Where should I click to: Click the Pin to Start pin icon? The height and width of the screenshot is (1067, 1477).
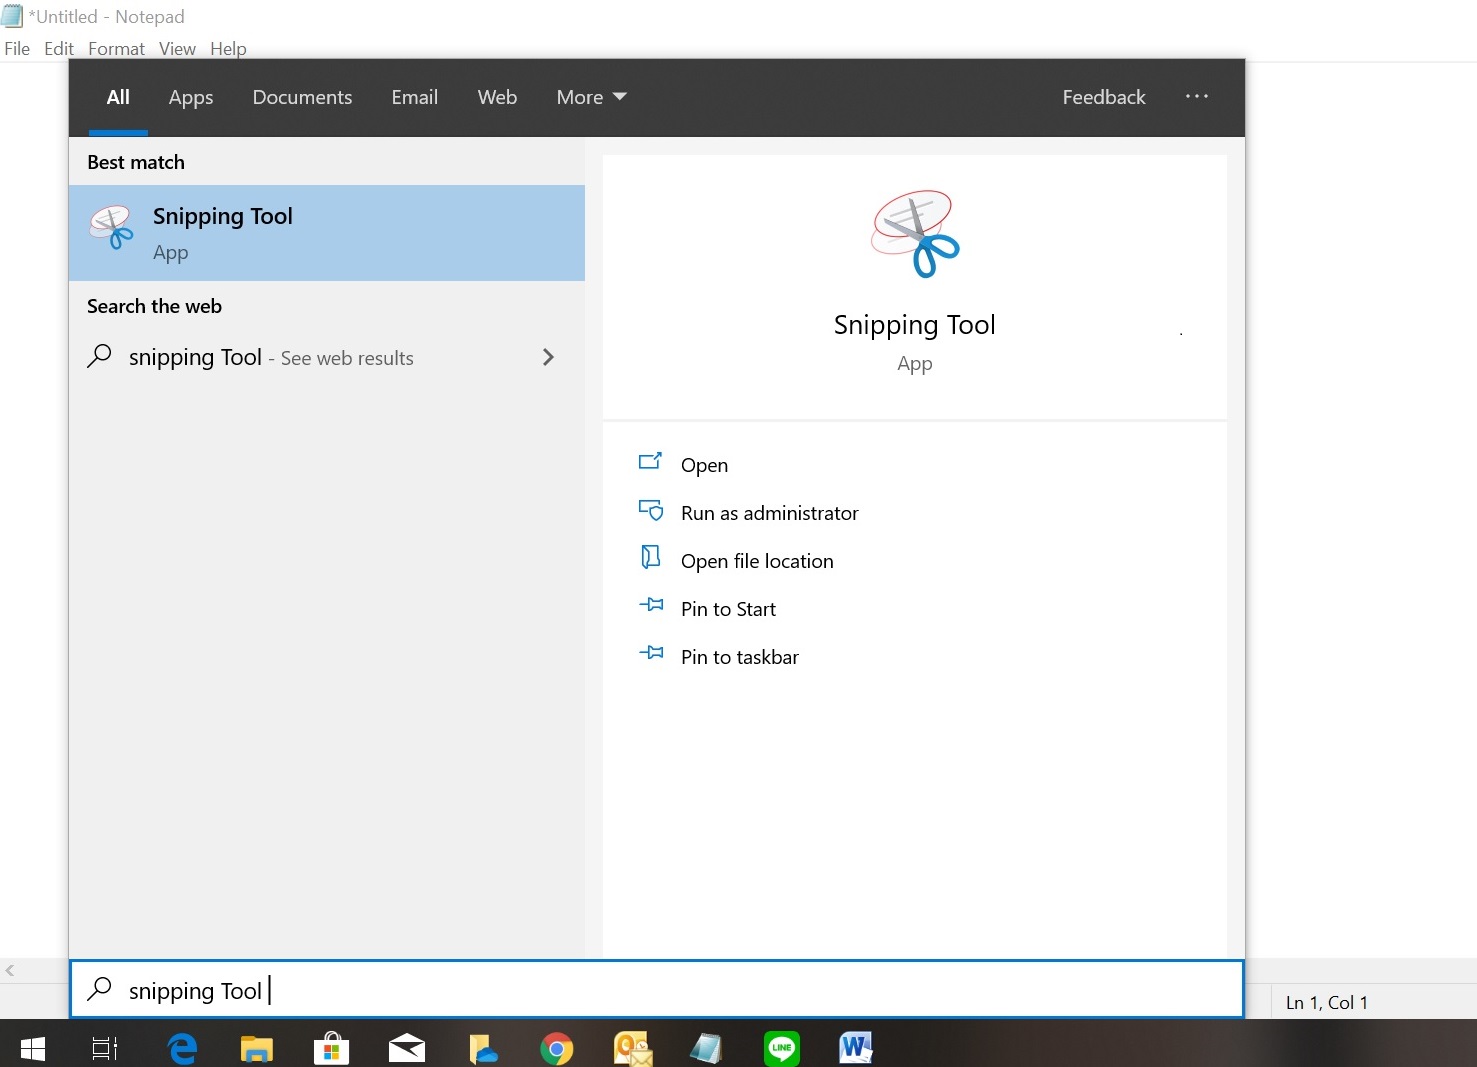pos(651,604)
